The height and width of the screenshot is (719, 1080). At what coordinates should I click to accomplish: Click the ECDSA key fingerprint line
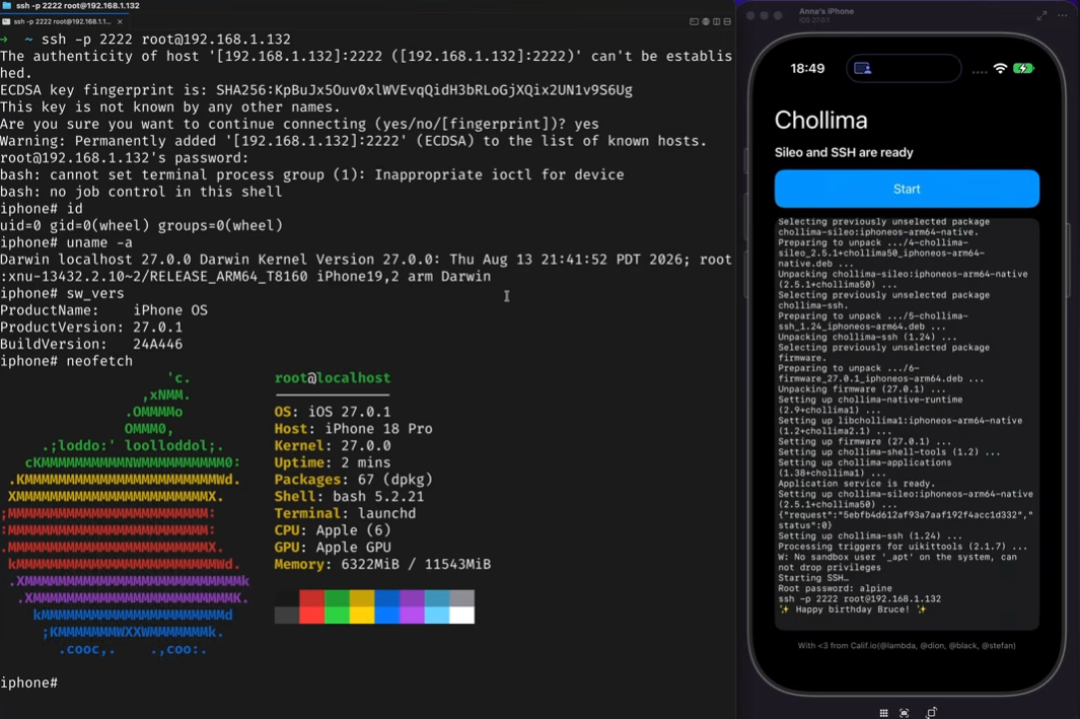pos(316,90)
